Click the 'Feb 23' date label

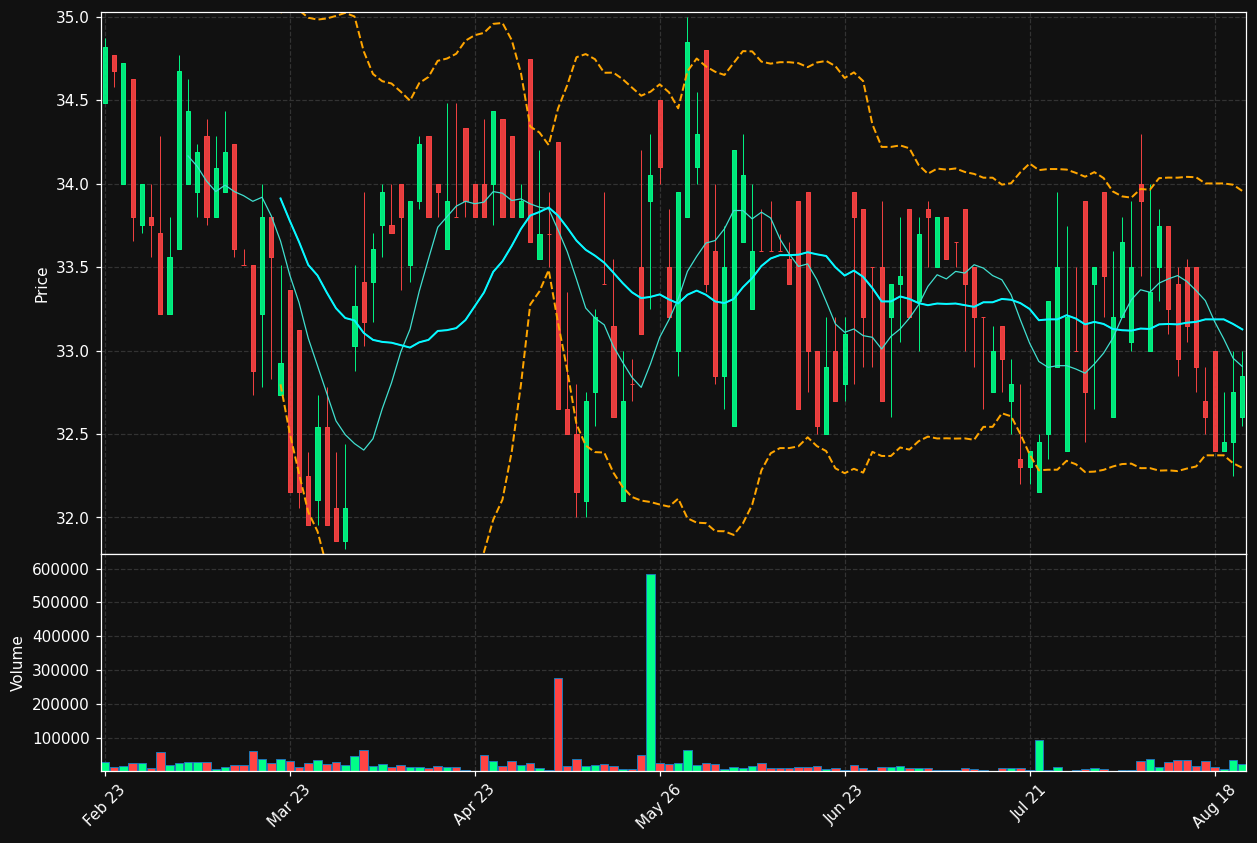pyautogui.click(x=104, y=805)
